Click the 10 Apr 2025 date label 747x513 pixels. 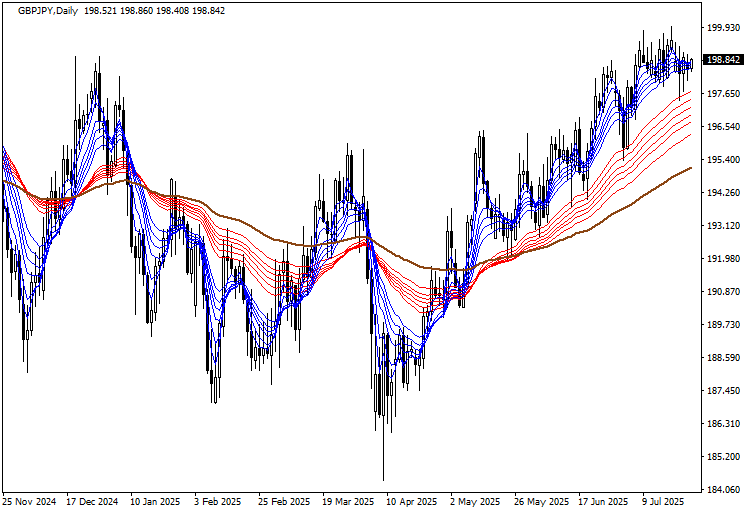412,502
